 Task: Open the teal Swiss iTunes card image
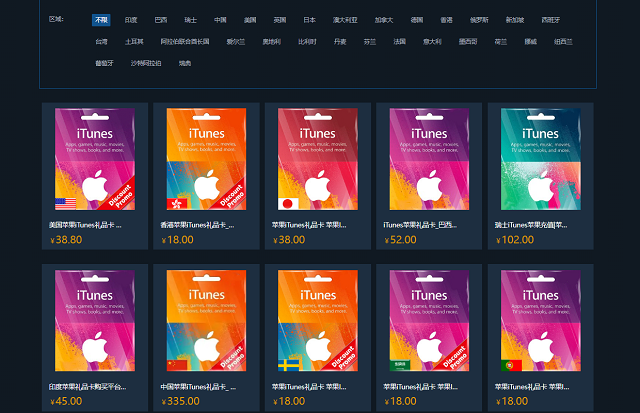(x=540, y=159)
